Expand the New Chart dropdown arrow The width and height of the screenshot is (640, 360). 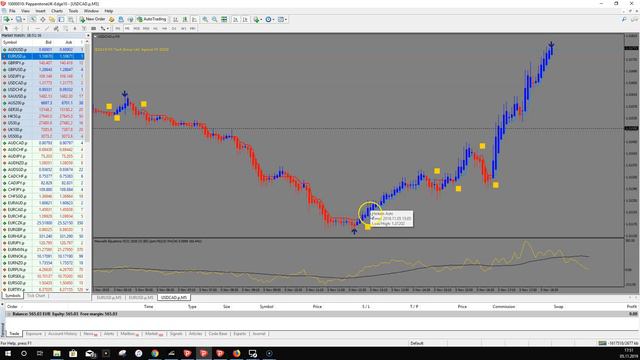click(x=12, y=20)
